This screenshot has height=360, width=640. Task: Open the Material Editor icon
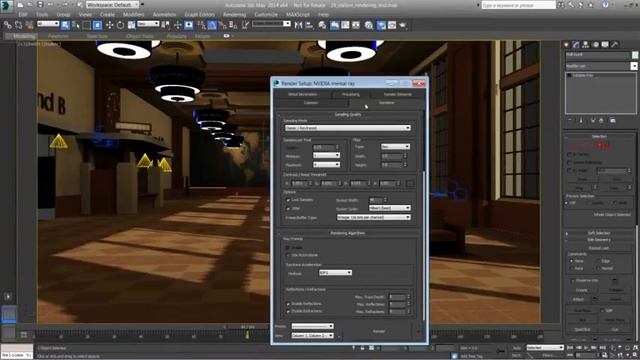pyautogui.click(x=369, y=25)
